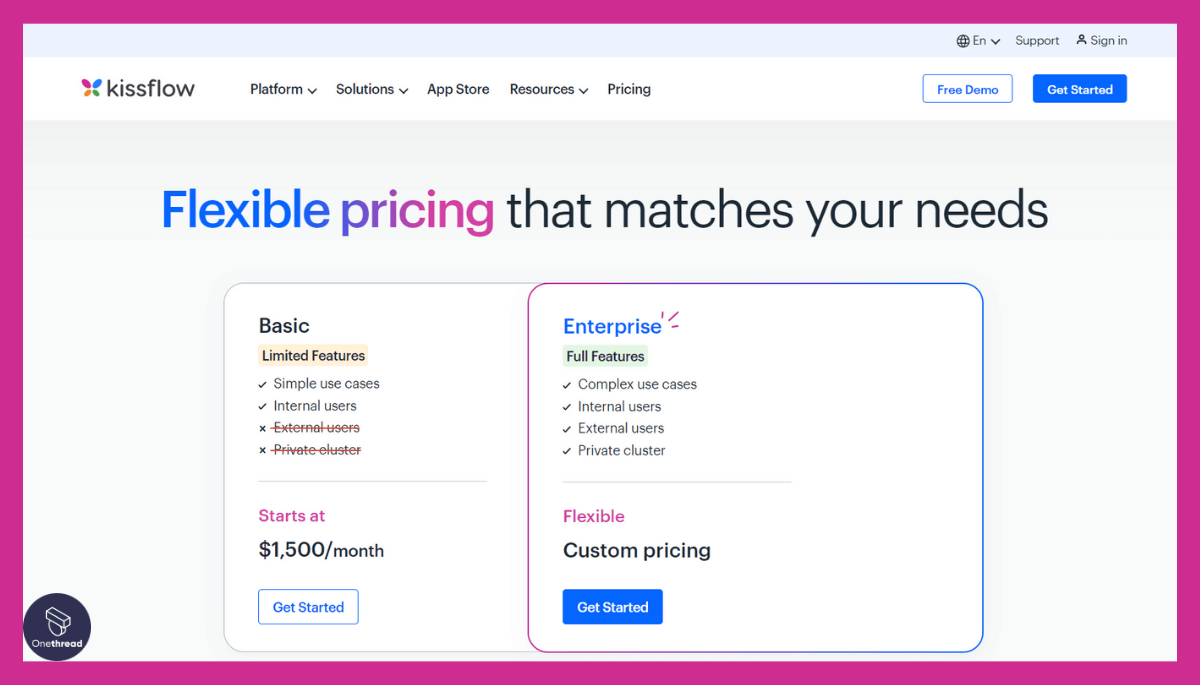The height and width of the screenshot is (685, 1200).
Task: Click the globe language icon
Action: click(x=963, y=41)
